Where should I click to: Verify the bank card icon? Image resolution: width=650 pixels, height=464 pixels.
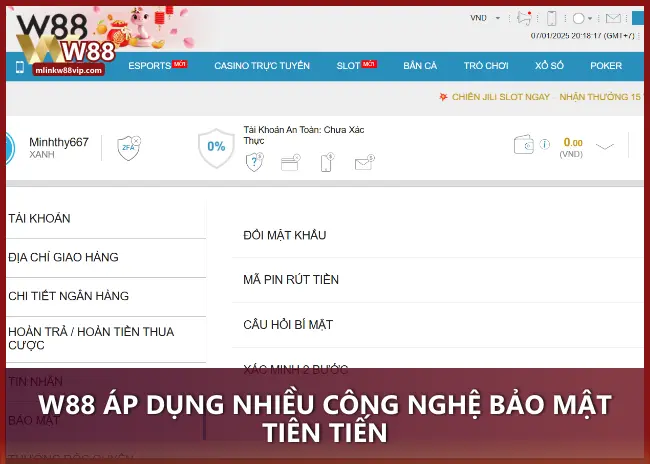(291, 163)
